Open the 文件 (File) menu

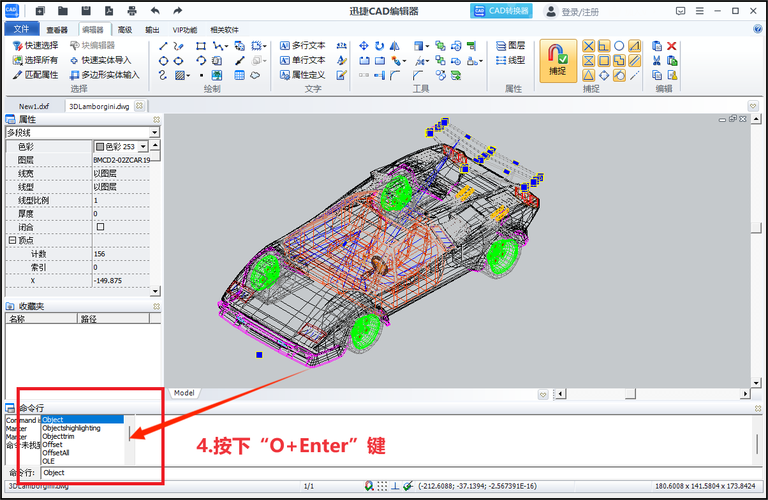click(21, 30)
